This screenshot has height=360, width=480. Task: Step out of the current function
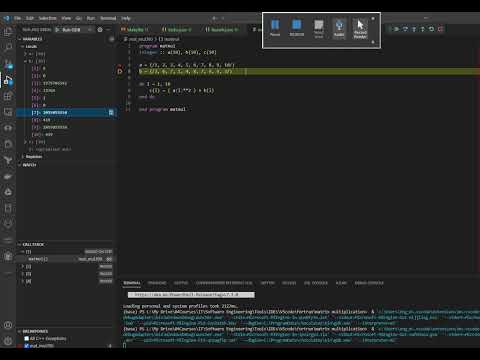tap(423, 29)
